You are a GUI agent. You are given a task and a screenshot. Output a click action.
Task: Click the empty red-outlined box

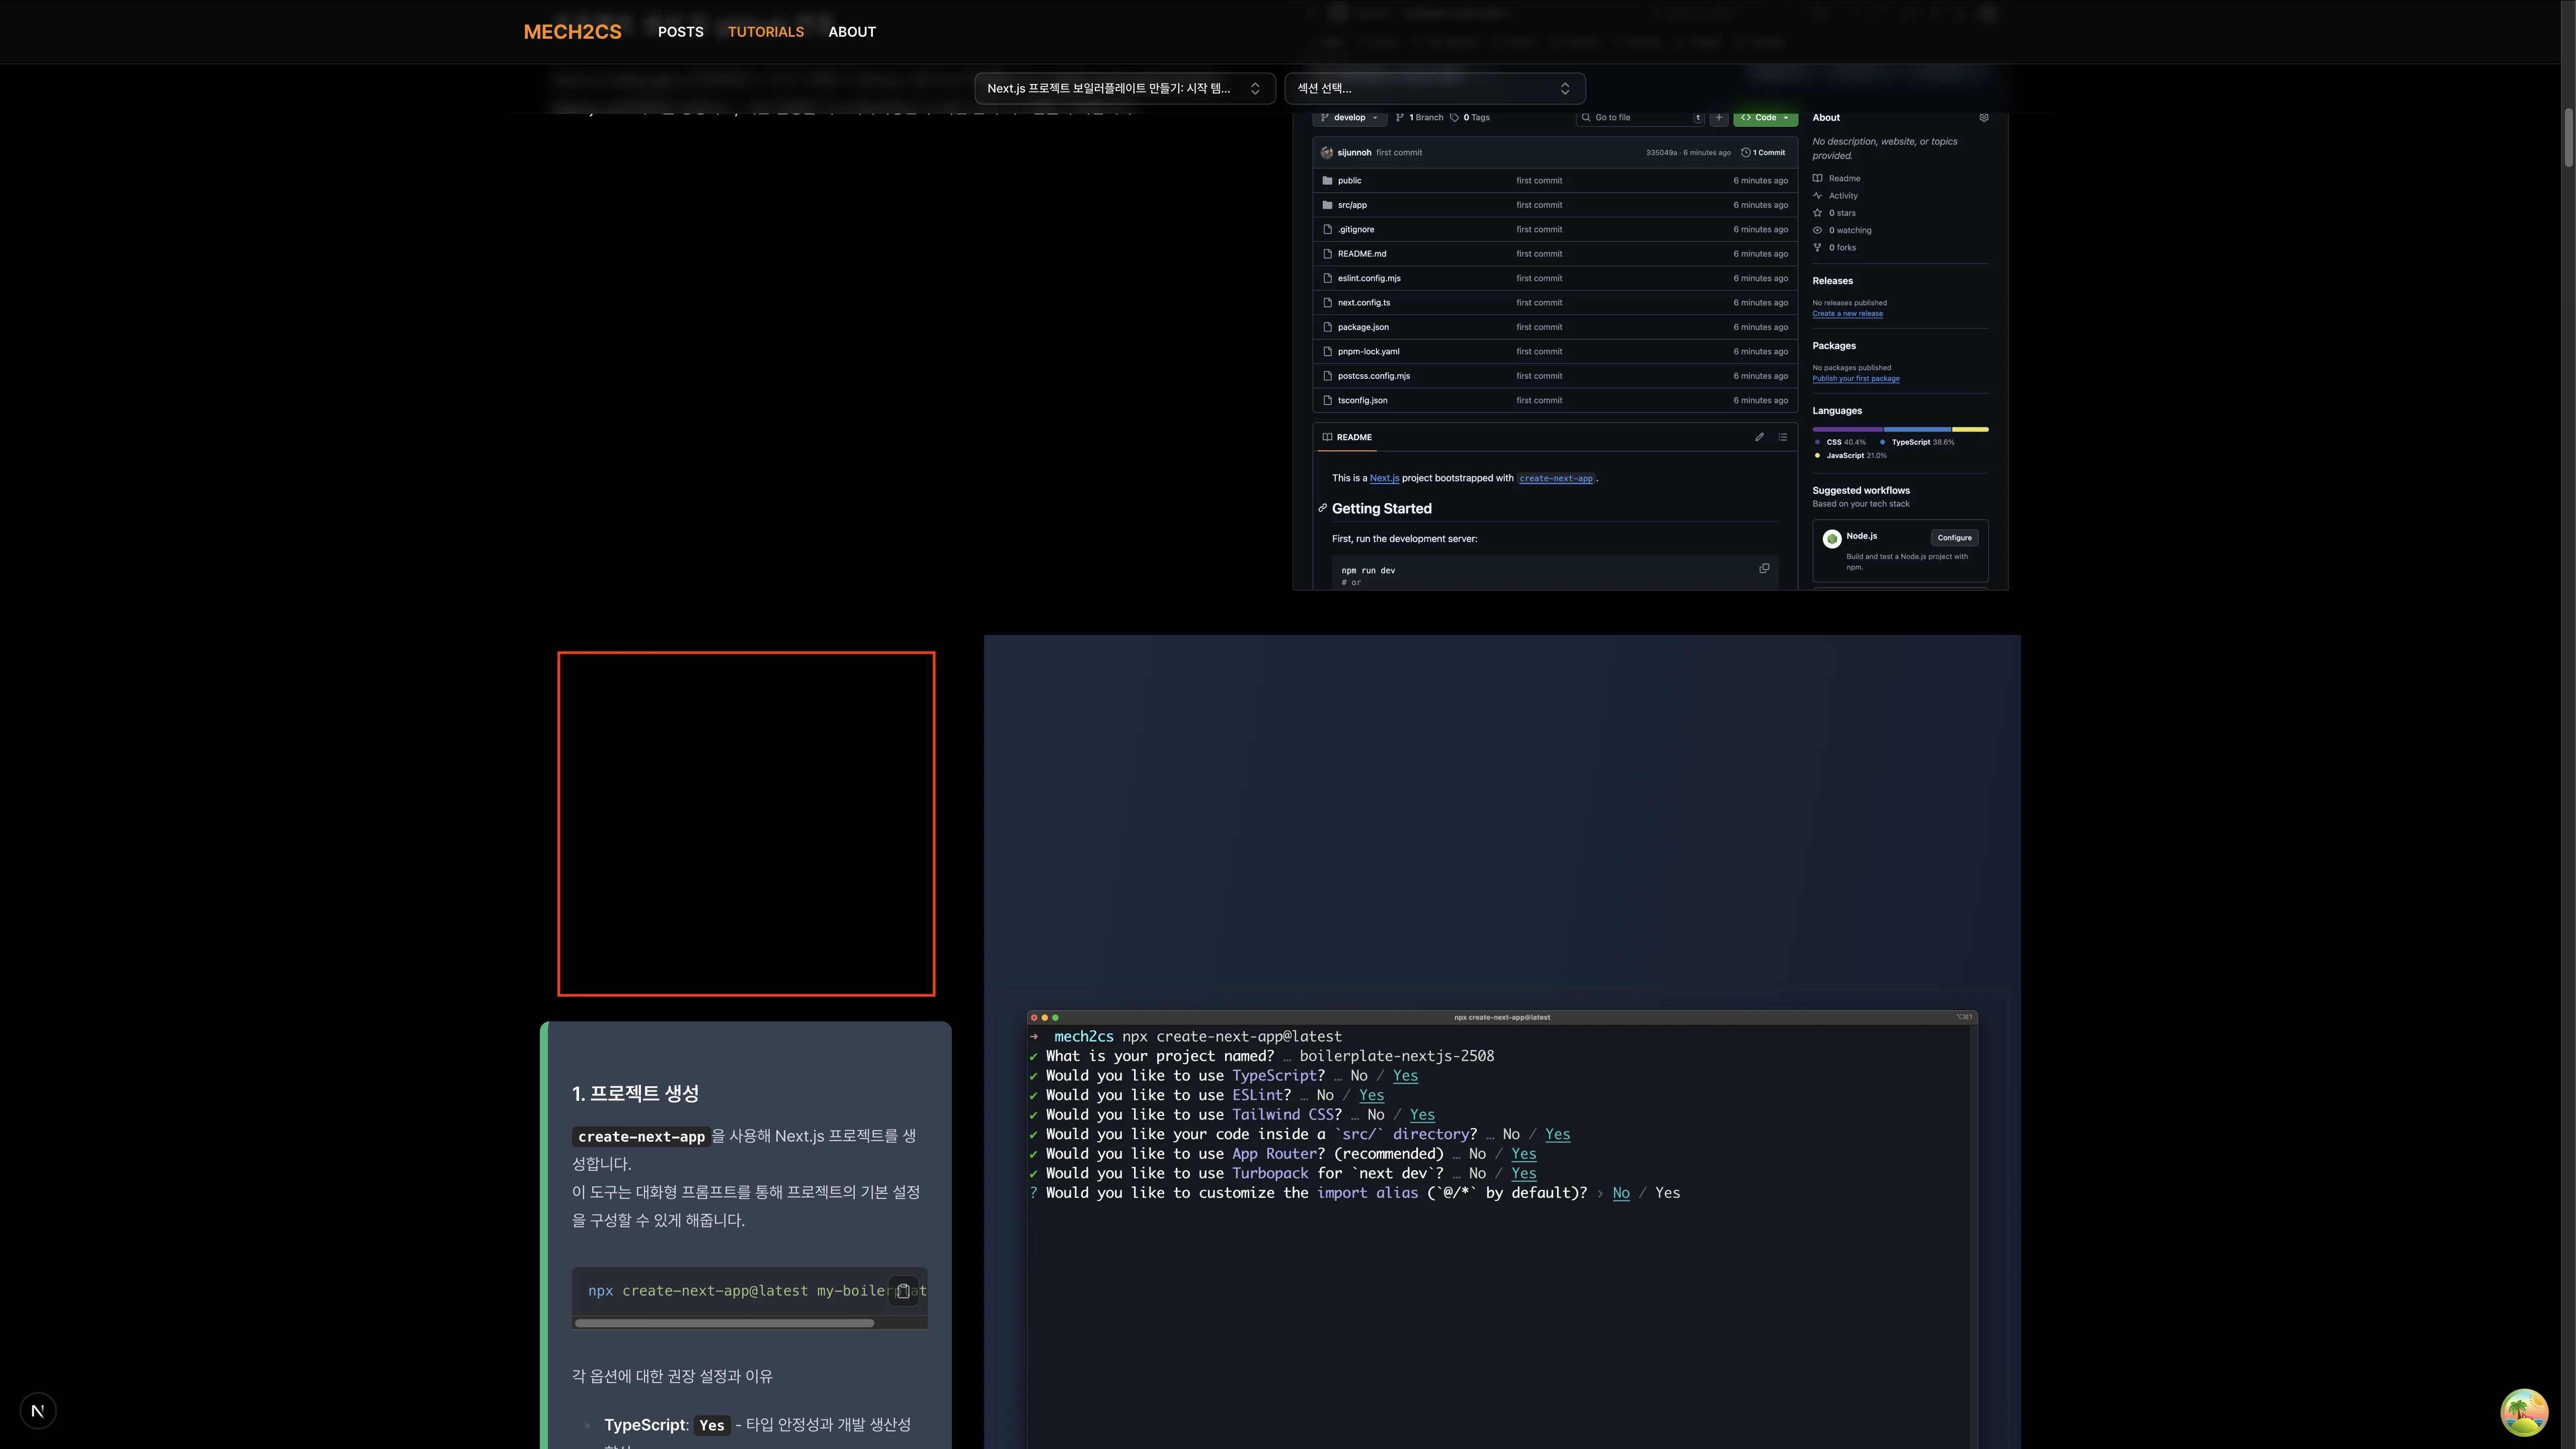click(746, 823)
